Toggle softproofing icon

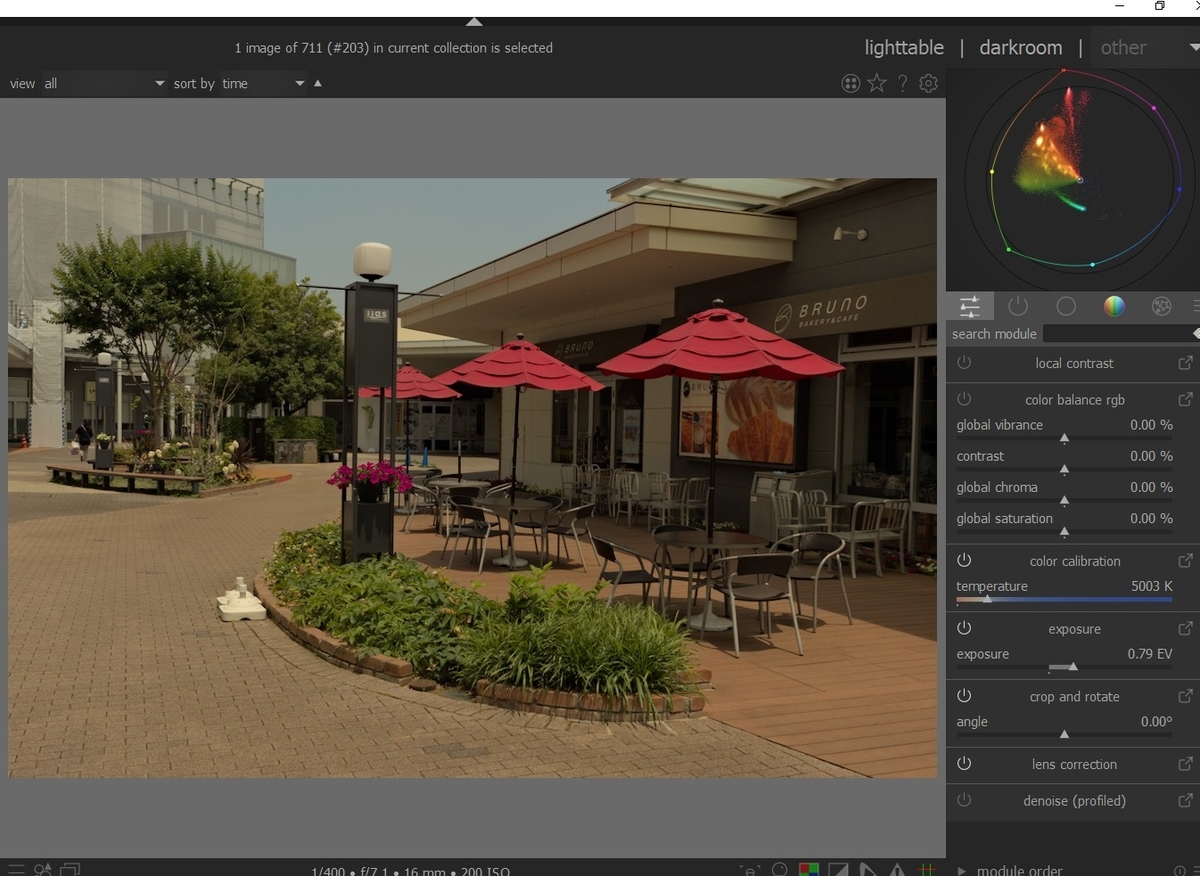coord(868,870)
